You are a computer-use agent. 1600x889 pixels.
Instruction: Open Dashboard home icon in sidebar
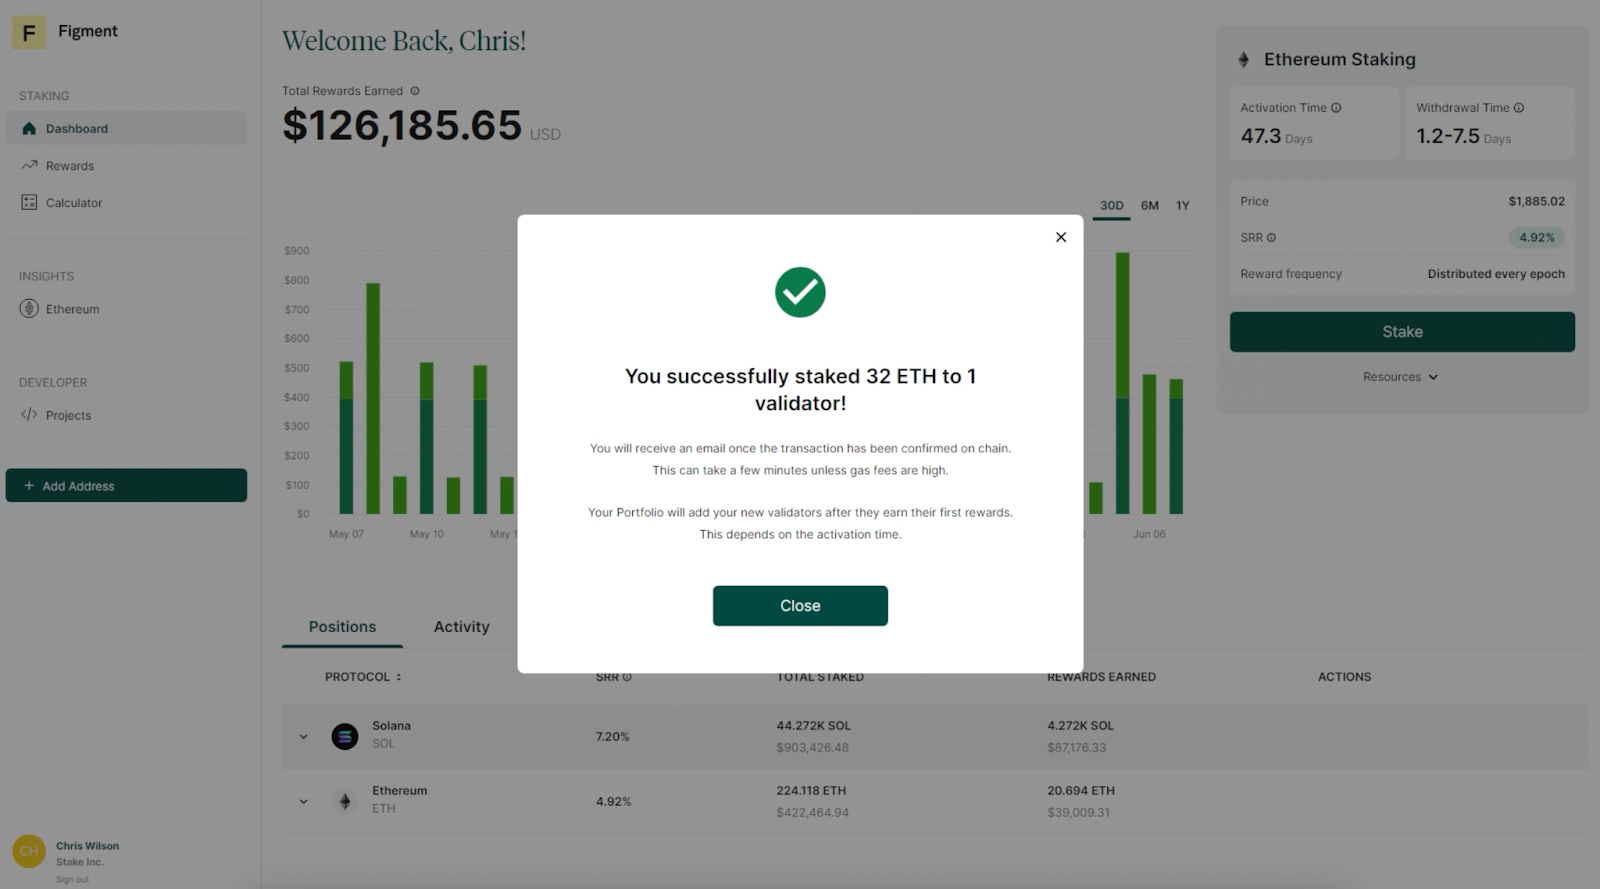[29, 128]
